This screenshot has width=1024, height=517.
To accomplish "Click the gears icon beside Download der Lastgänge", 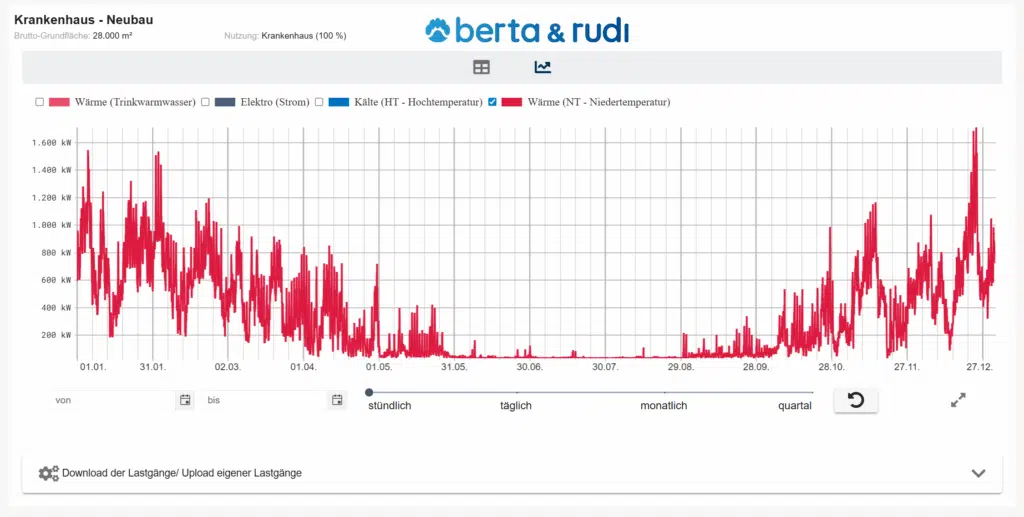I will click(48, 473).
